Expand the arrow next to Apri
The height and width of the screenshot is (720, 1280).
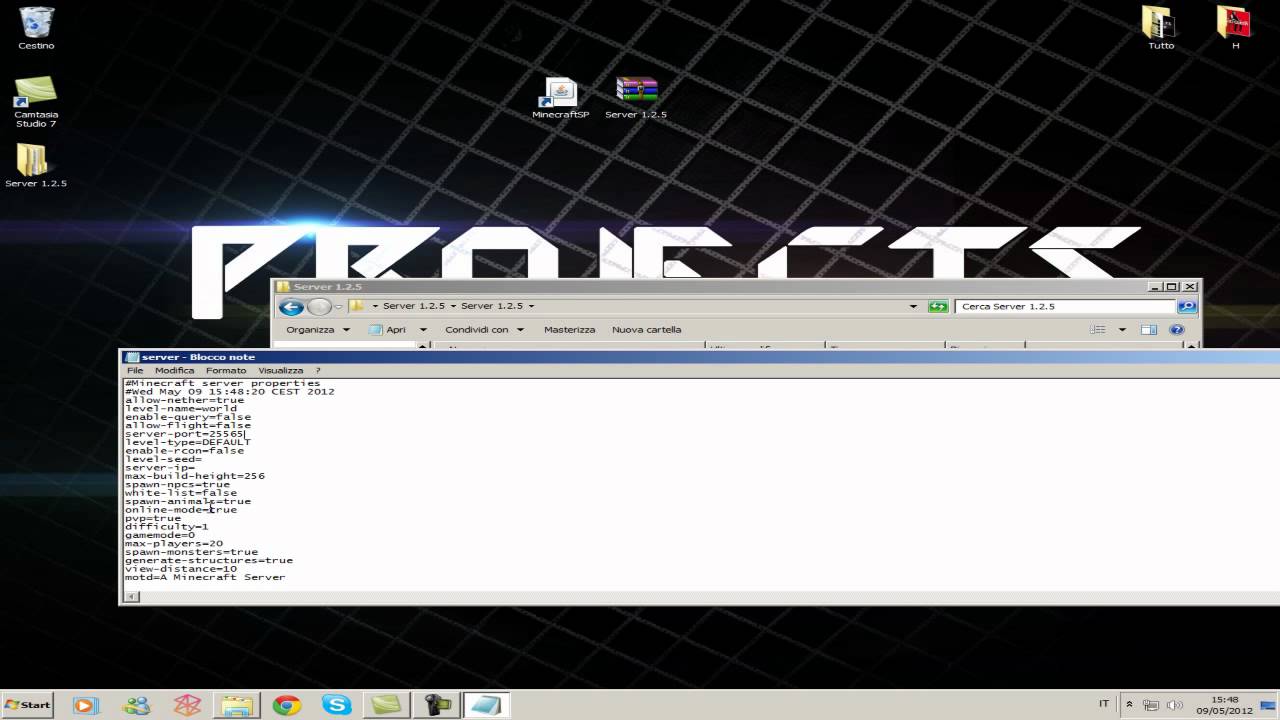pyautogui.click(x=423, y=329)
